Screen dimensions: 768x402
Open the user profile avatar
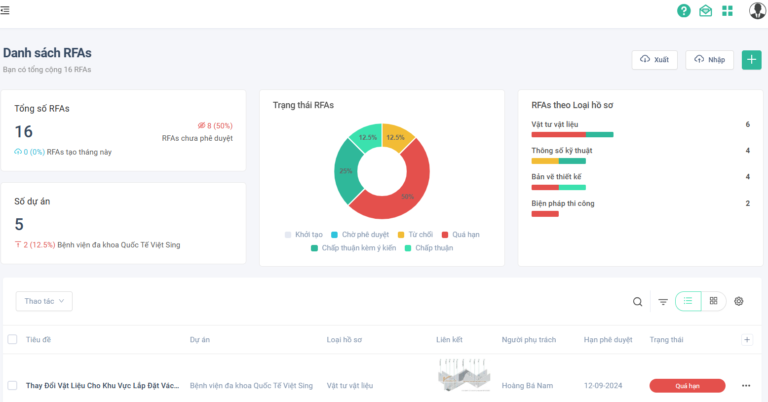click(x=757, y=10)
